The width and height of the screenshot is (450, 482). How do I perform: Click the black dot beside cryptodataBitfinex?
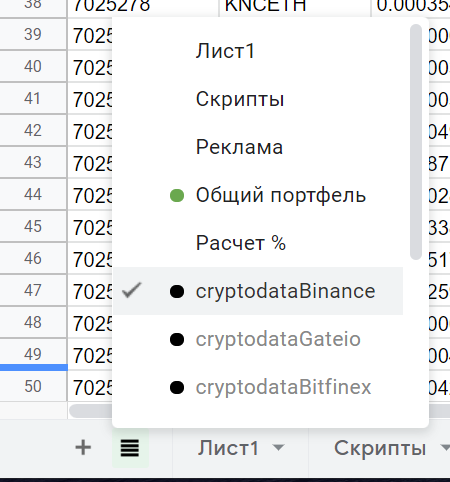tap(177, 387)
